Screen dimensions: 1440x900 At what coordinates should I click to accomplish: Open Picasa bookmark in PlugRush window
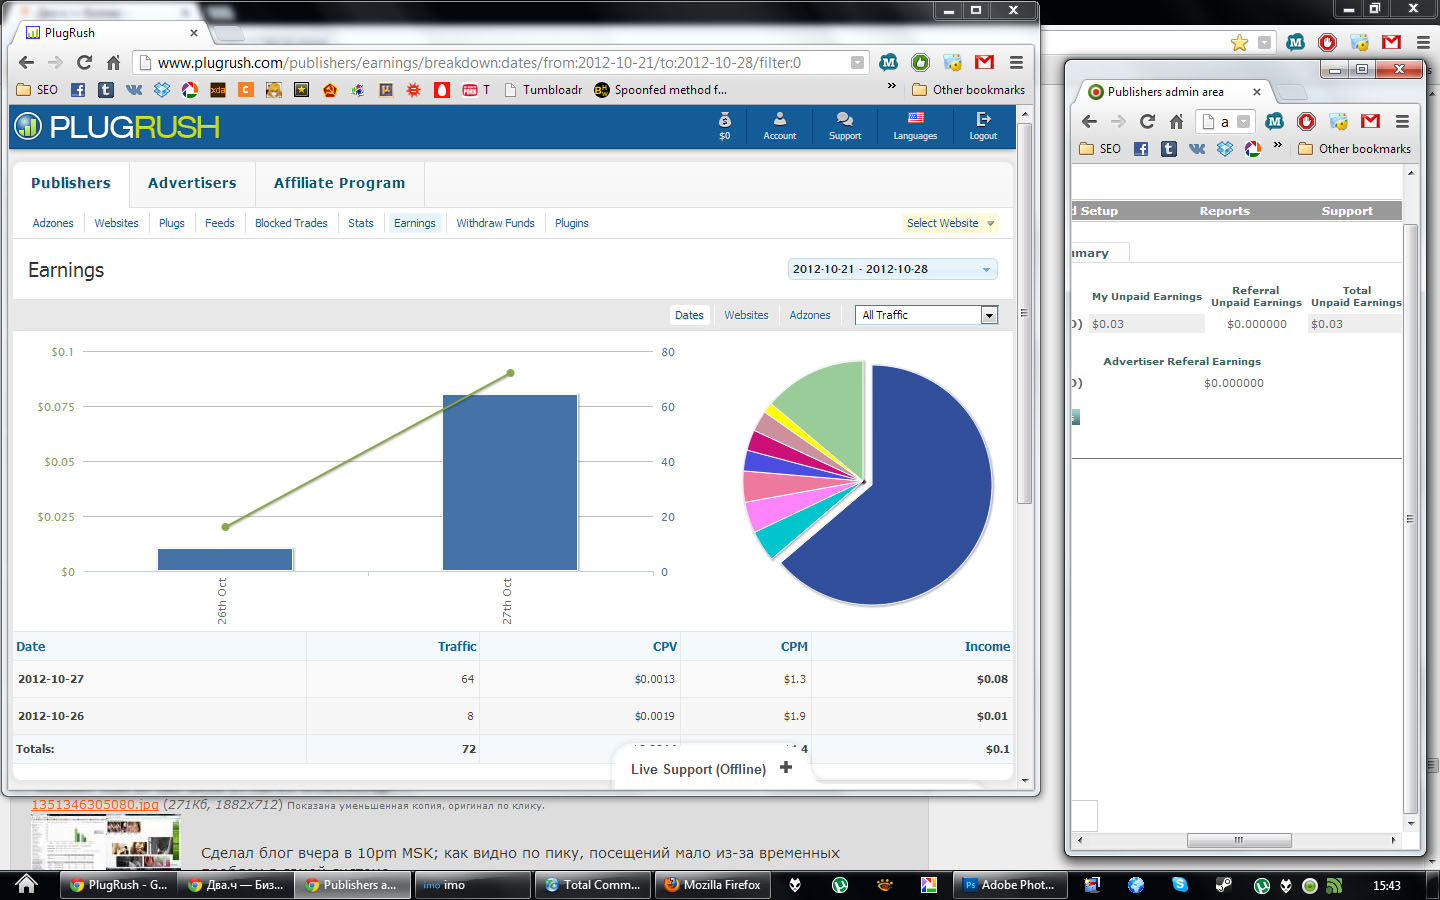[189, 90]
